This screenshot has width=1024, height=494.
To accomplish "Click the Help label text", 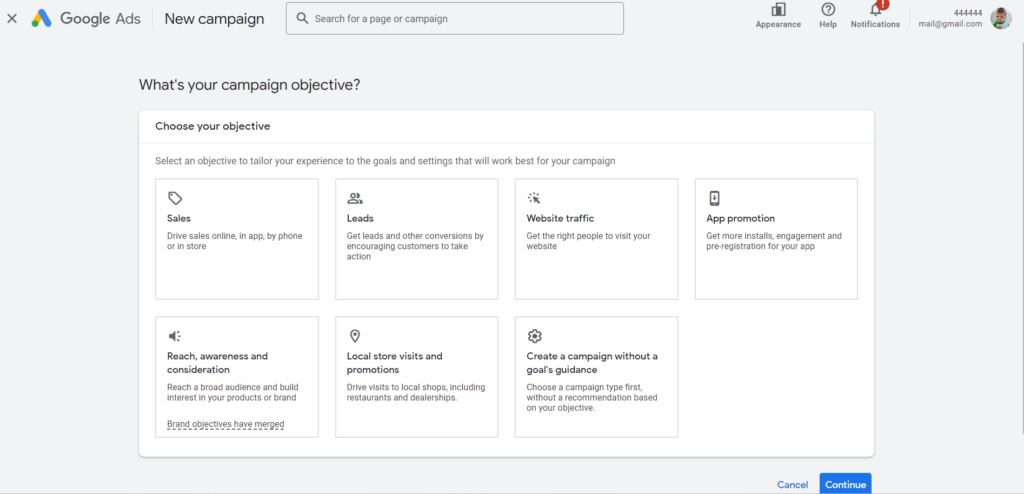I will coord(828,24).
